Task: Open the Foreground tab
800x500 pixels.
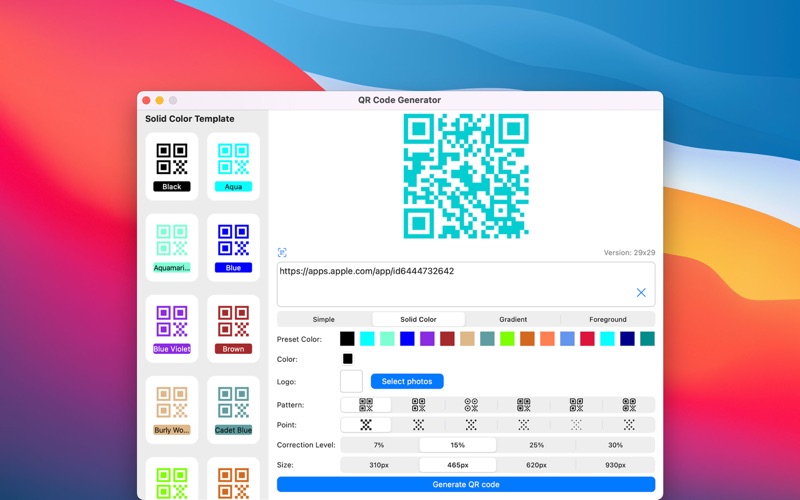Action: pyautogui.click(x=608, y=319)
